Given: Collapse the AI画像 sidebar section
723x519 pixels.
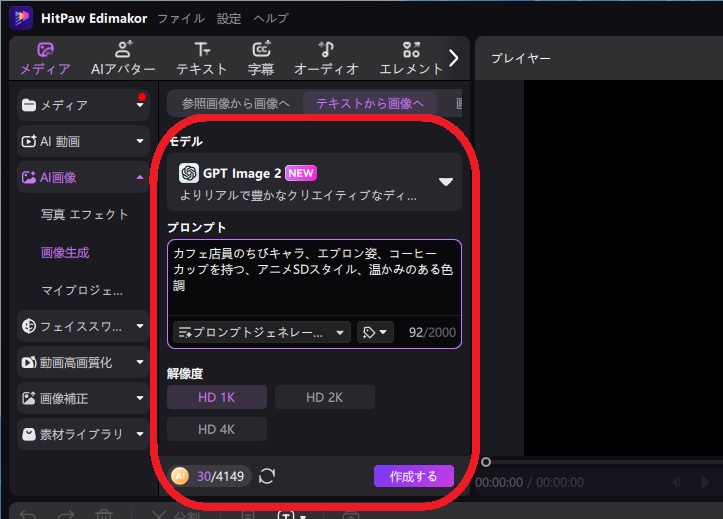Looking at the screenshot, I should pos(83,177).
